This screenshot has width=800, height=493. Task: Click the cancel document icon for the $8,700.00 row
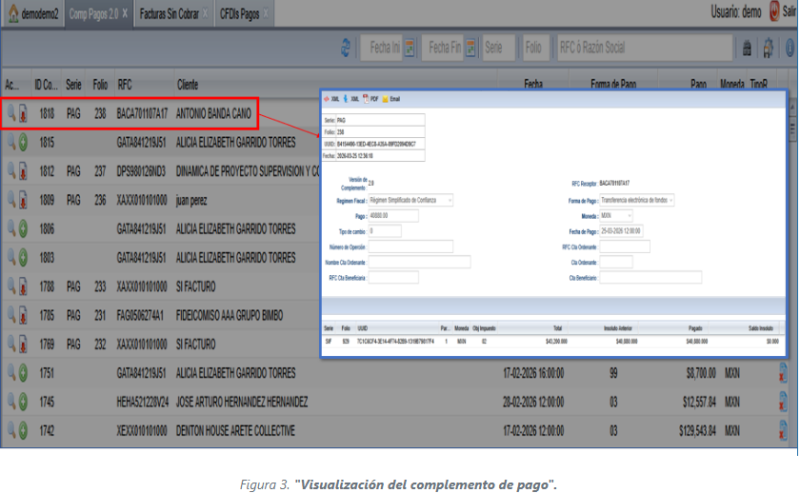pos(782,373)
